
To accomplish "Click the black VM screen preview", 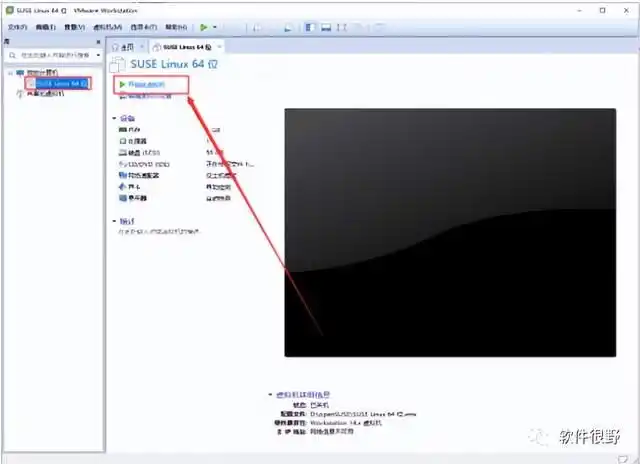I will tap(450, 233).
